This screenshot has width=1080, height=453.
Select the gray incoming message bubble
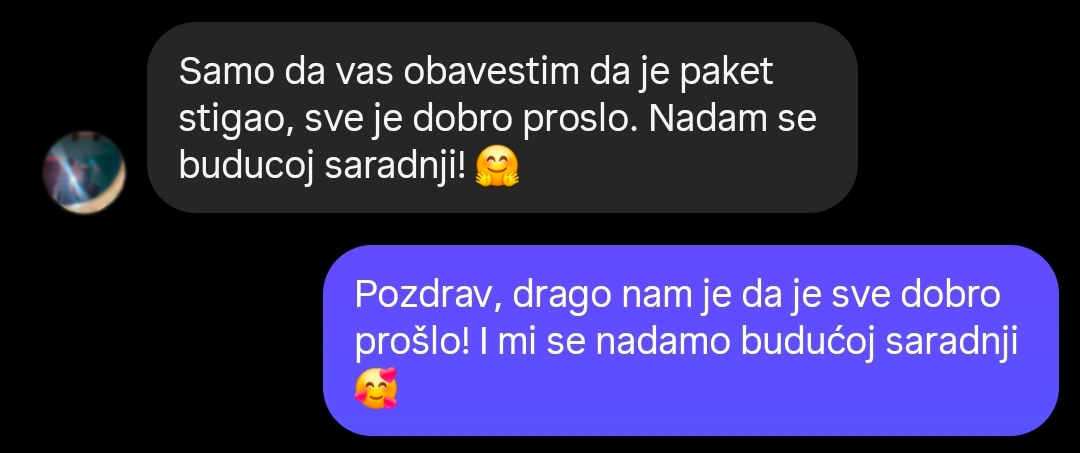tap(502, 117)
